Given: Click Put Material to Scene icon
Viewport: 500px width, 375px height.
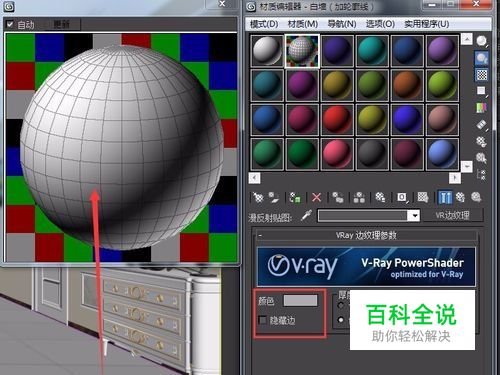Looking at the screenshot, I should [x=274, y=198].
